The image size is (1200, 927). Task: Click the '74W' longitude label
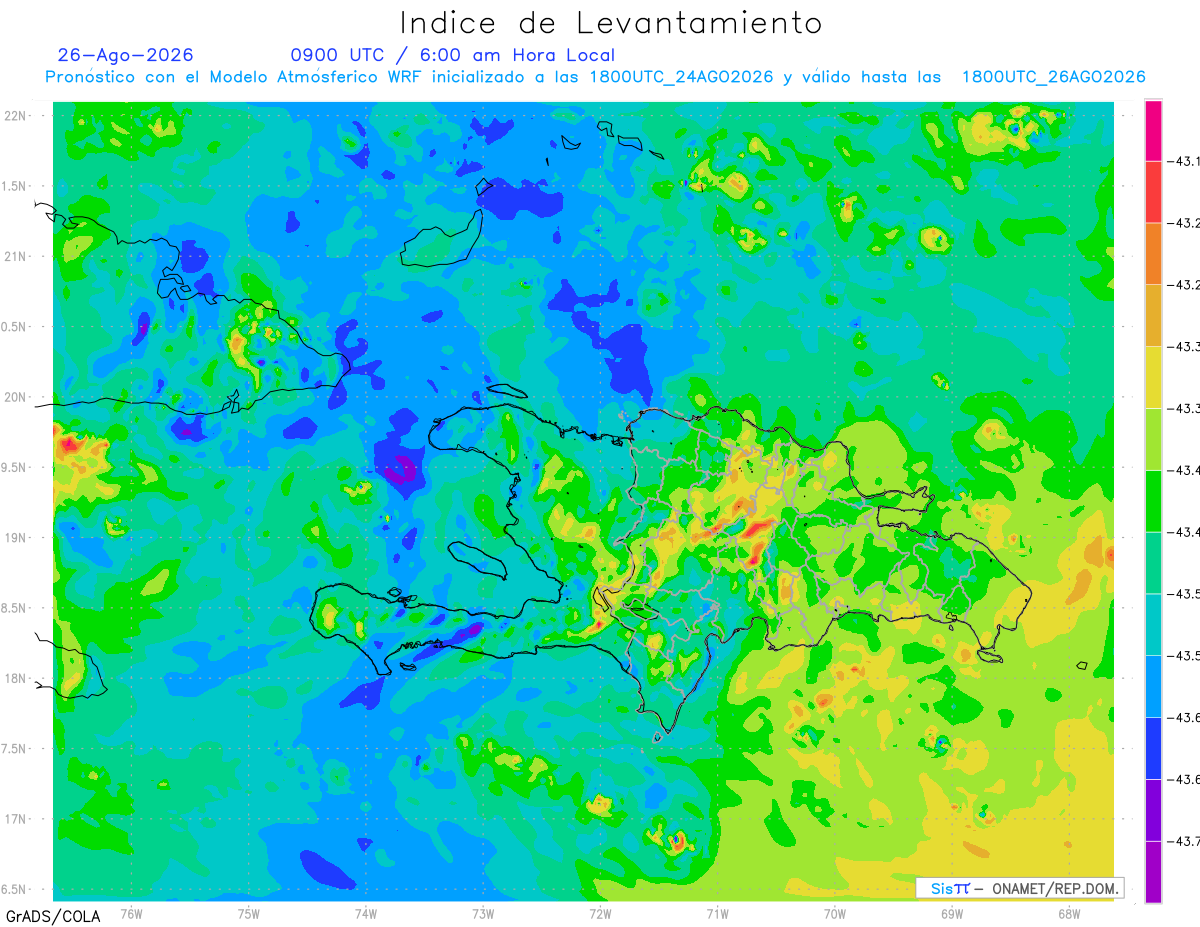pyautogui.click(x=366, y=914)
